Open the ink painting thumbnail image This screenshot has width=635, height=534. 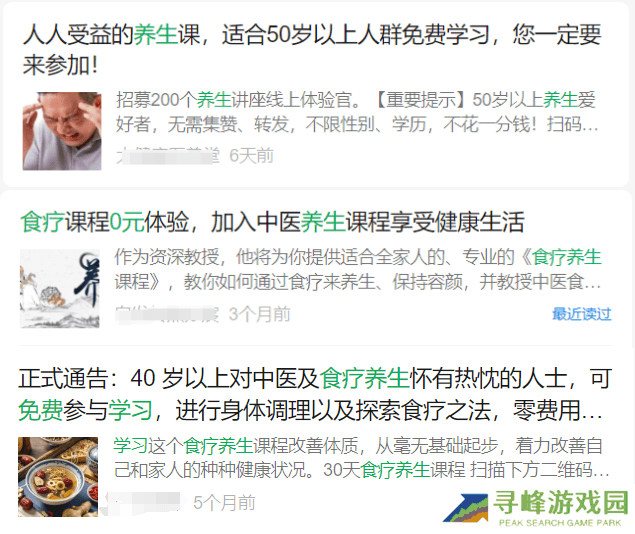point(60,289)
